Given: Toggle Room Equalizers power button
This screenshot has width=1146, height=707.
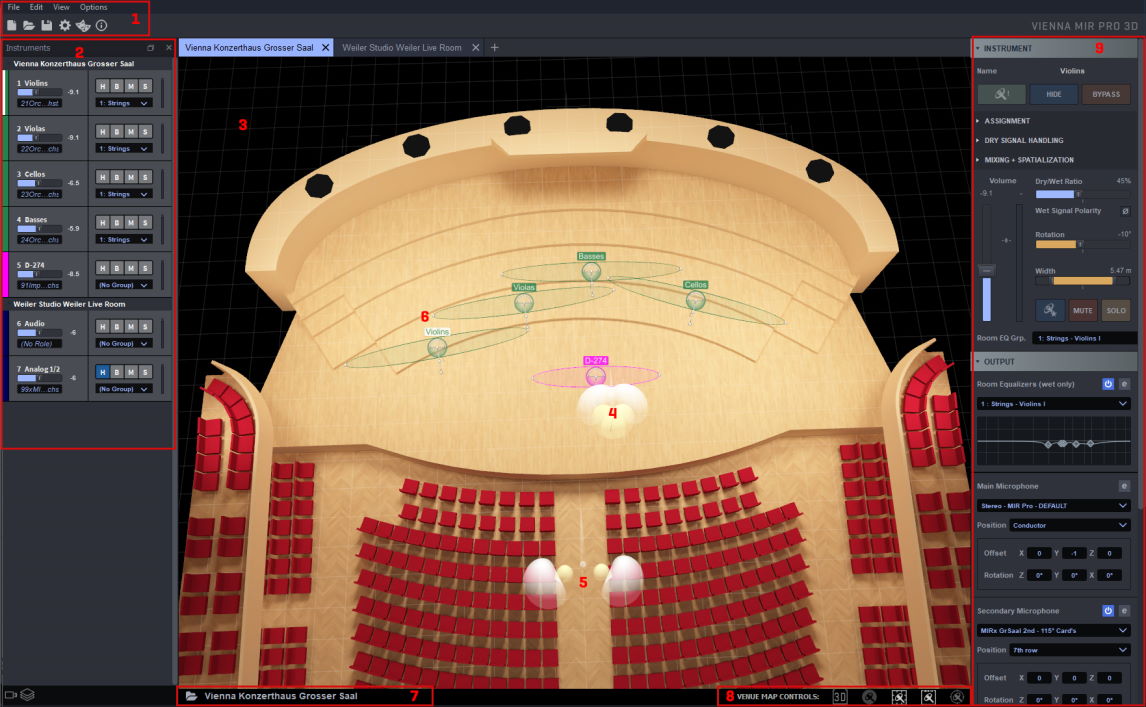Looking at the screenshot, I should [1108, 384].
